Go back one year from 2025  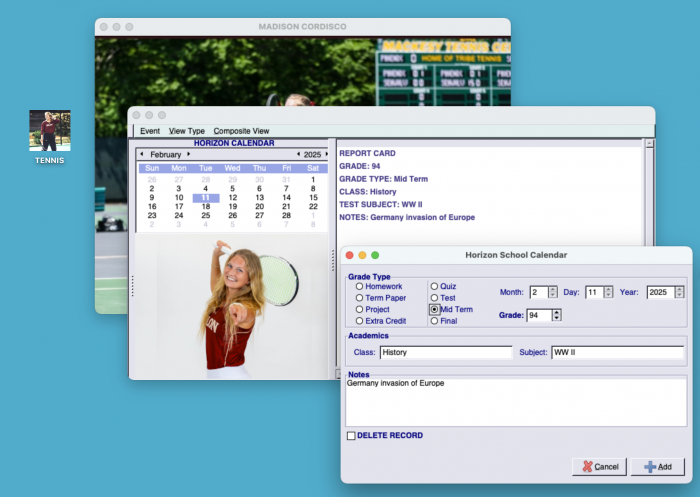click(297, 155)
